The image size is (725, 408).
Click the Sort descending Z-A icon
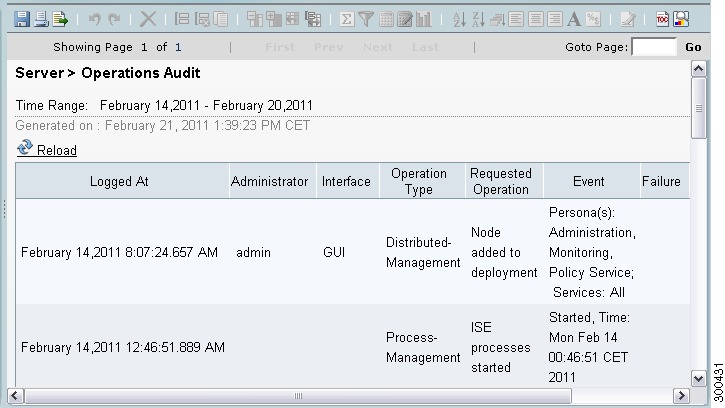[x=478, y=19]
